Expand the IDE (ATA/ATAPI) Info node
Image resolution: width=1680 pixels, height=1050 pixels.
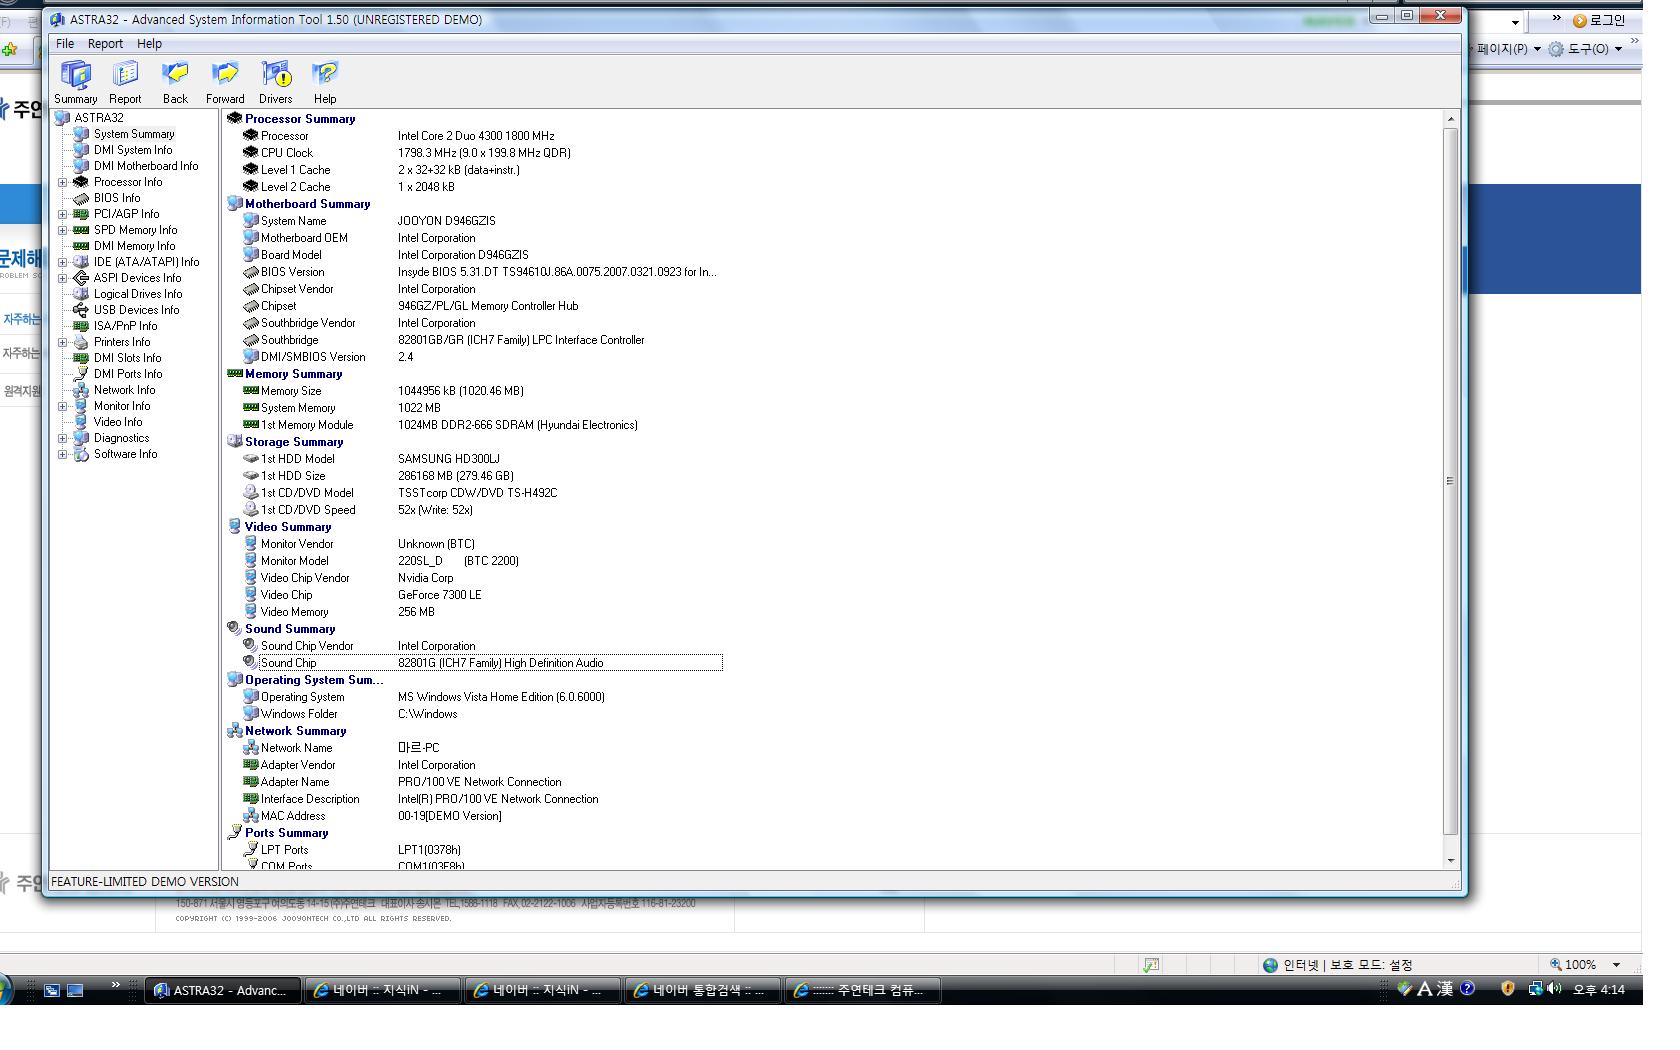click(63, 262)
